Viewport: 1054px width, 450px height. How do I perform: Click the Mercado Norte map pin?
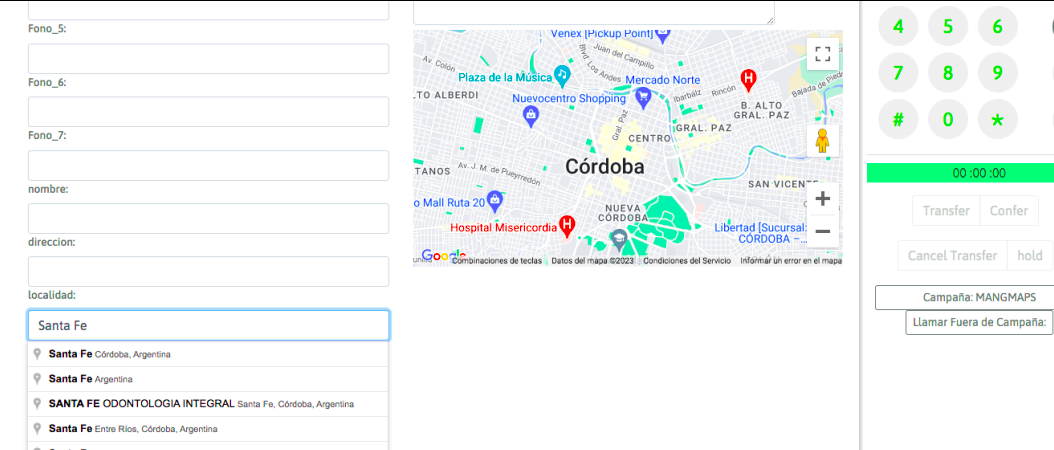pyautogui.click(x=644, y=97)
